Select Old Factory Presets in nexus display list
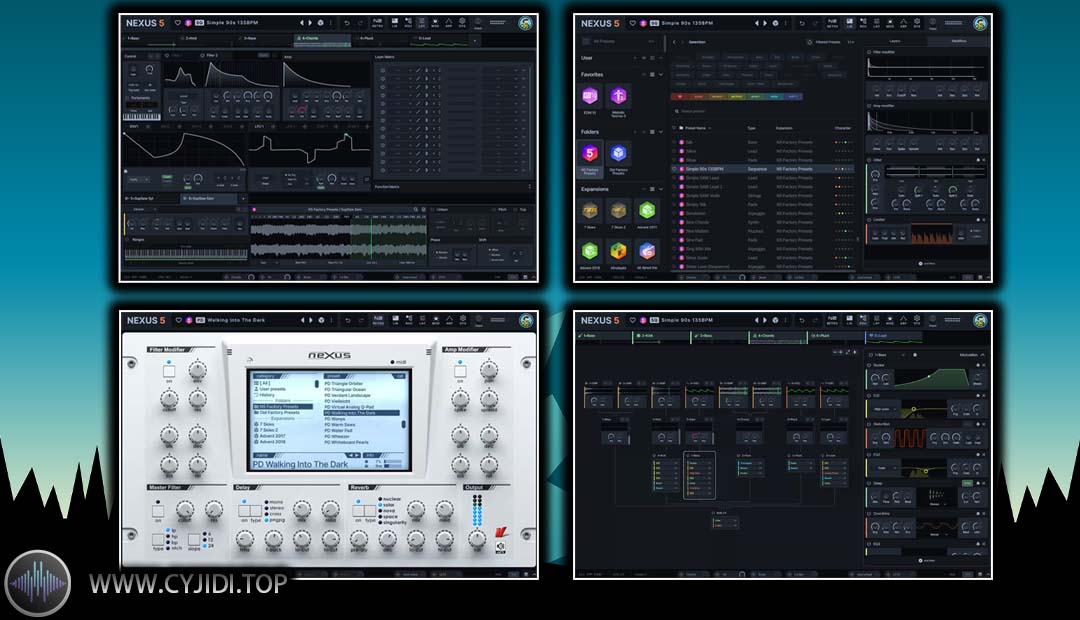Screen dimensions: 1080x620 point(279,413)
